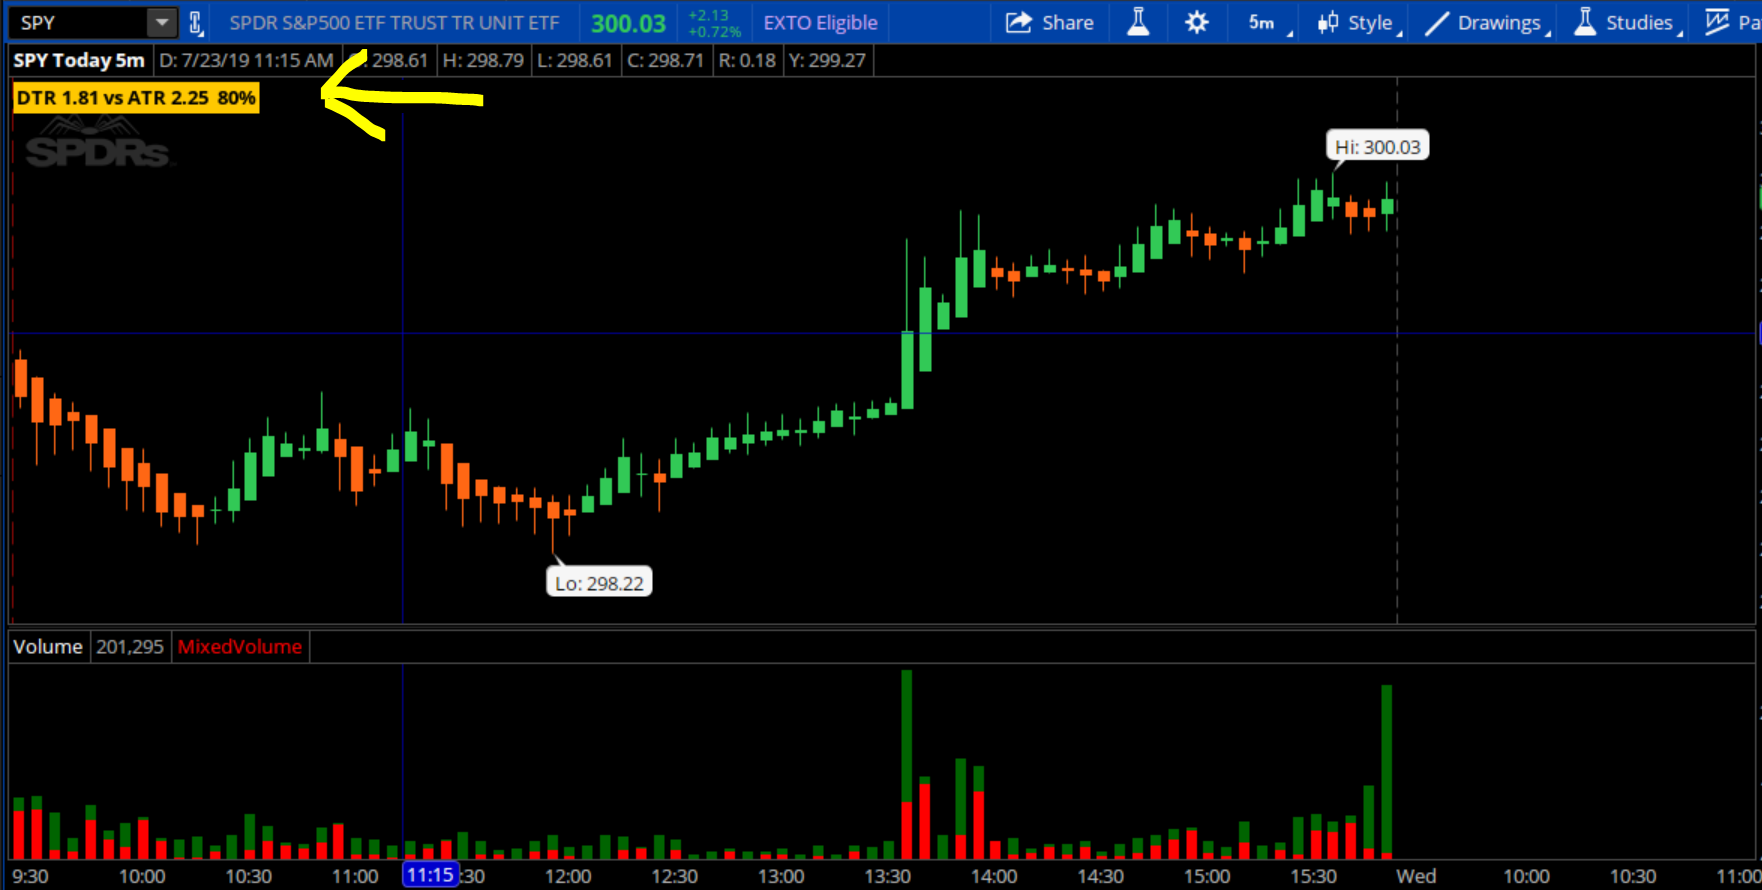Click the SPY symbol input field
Viewport: 1762px width, 890px height.
click(x=80, y=22)
